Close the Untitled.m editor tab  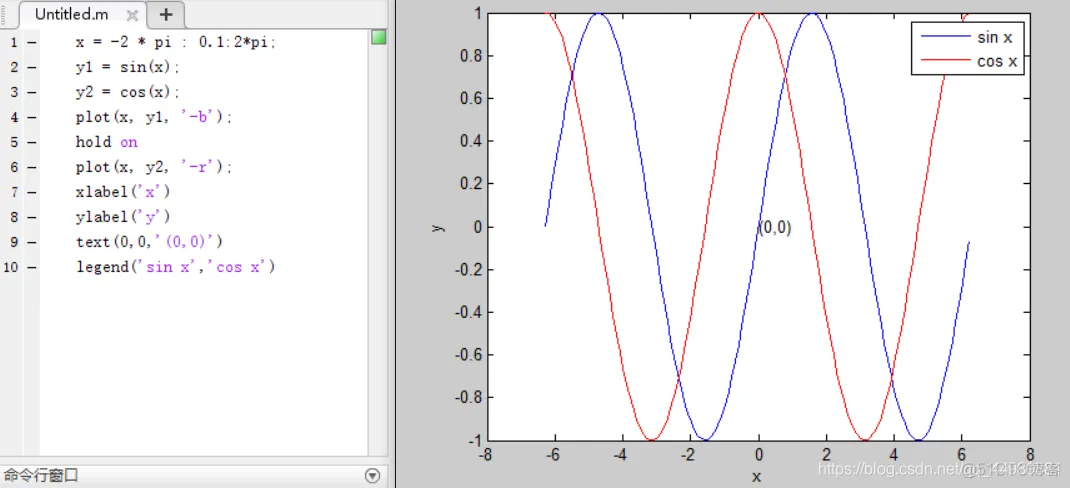coord(132,15)
